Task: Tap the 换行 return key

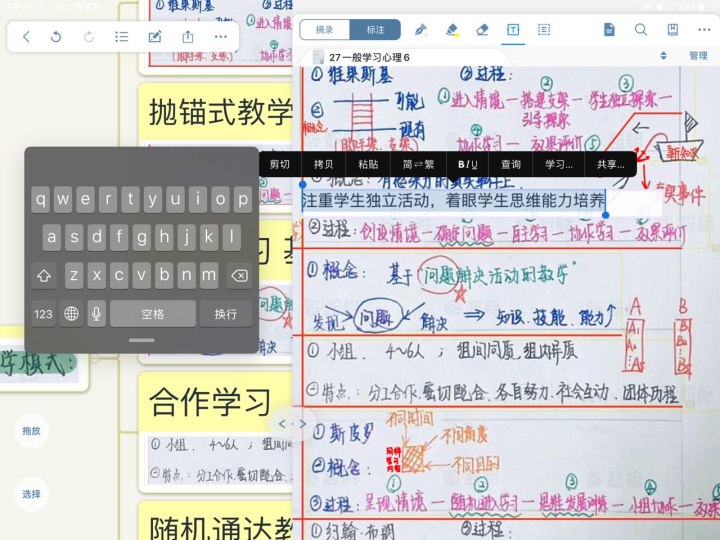Action: (225, 314)
